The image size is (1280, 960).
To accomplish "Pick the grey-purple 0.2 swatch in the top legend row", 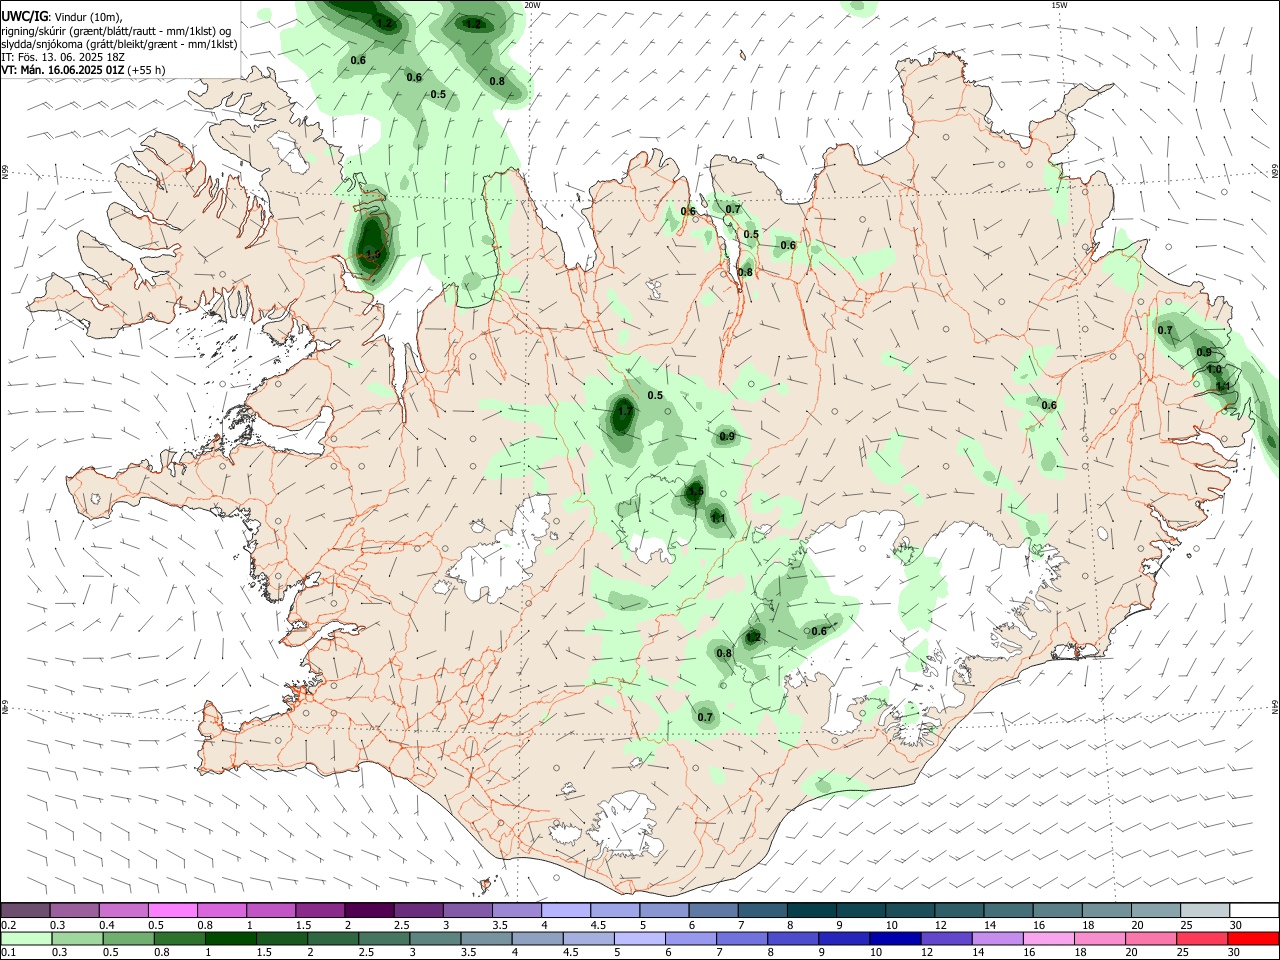I will click(25, 911).
